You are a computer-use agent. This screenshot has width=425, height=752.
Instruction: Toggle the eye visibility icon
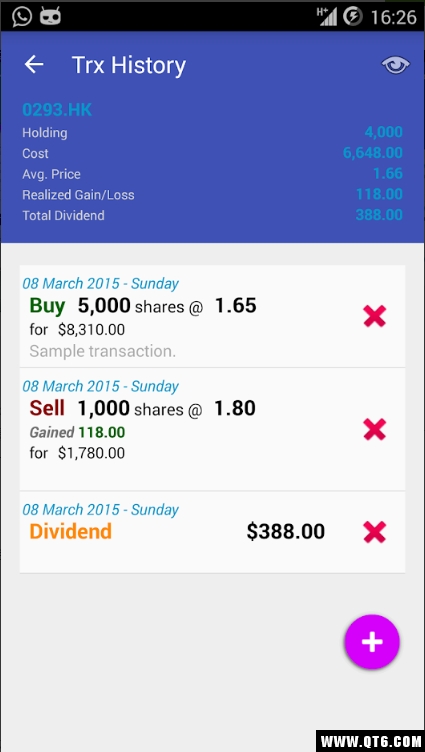396,65
